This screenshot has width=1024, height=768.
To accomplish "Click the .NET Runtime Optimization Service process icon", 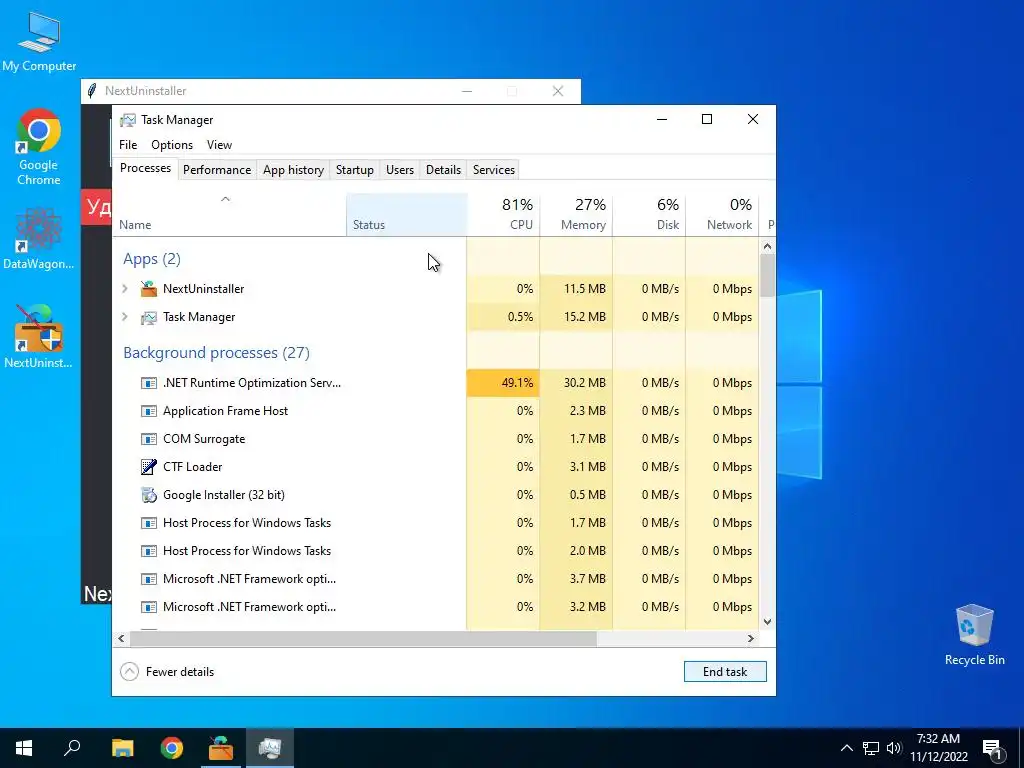I will click(x=149, y=383).
